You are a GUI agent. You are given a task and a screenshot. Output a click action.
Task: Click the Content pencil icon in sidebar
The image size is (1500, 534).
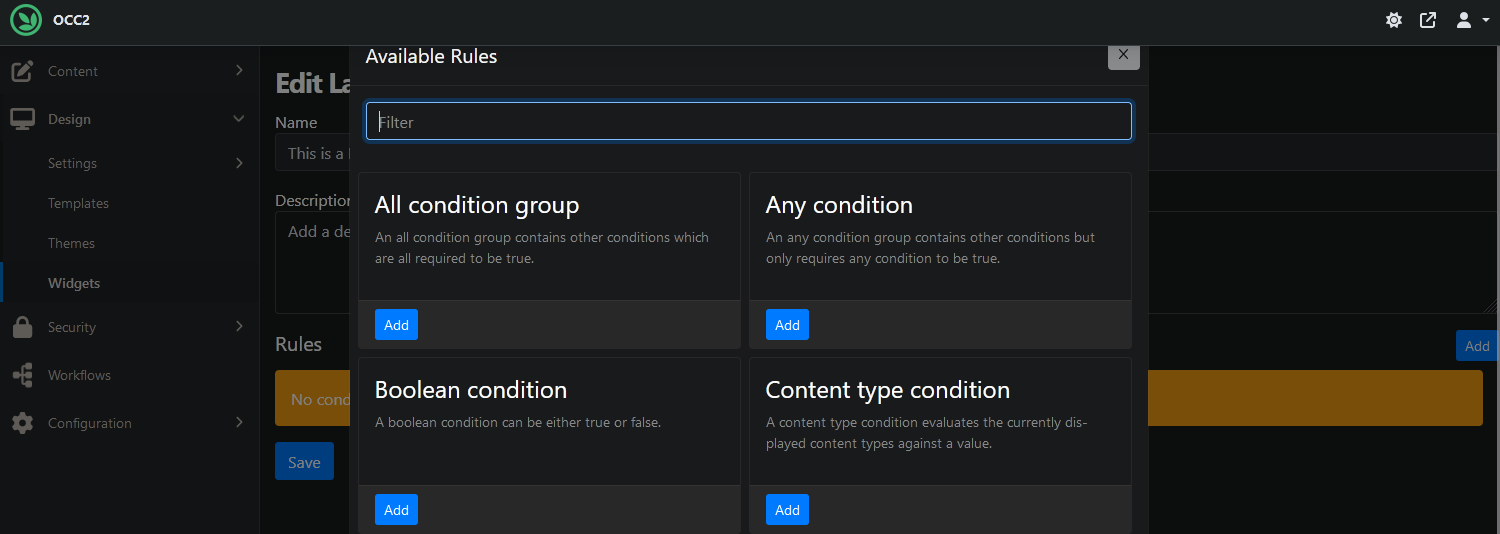click(x=22, y=71)
